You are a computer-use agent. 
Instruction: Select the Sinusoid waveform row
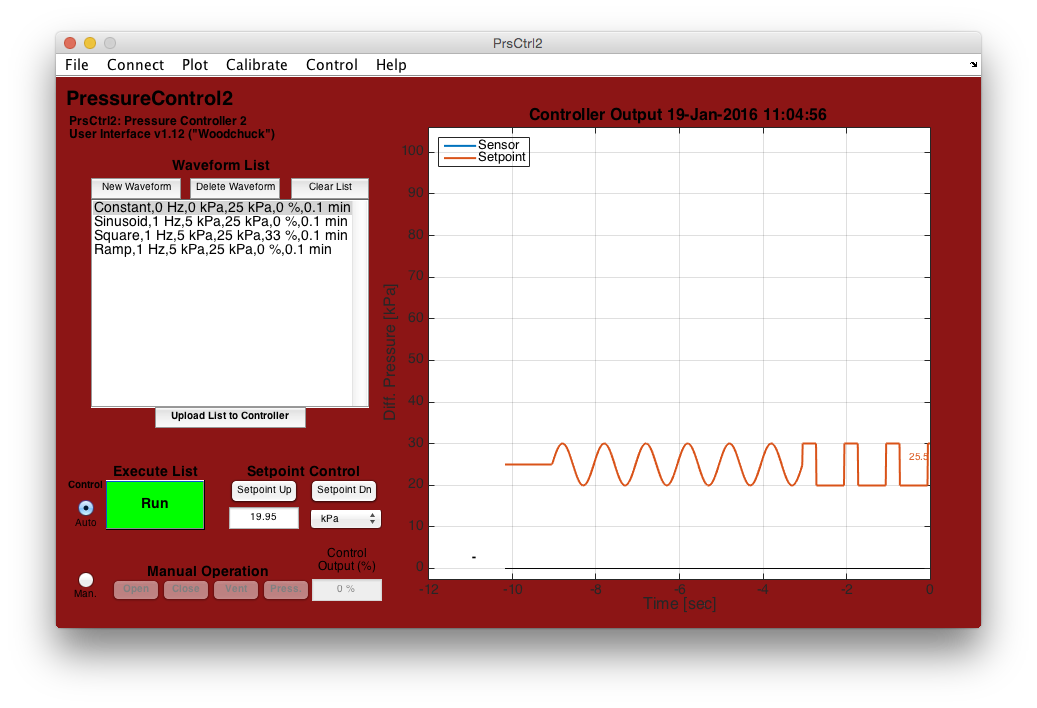pos(222,221)
